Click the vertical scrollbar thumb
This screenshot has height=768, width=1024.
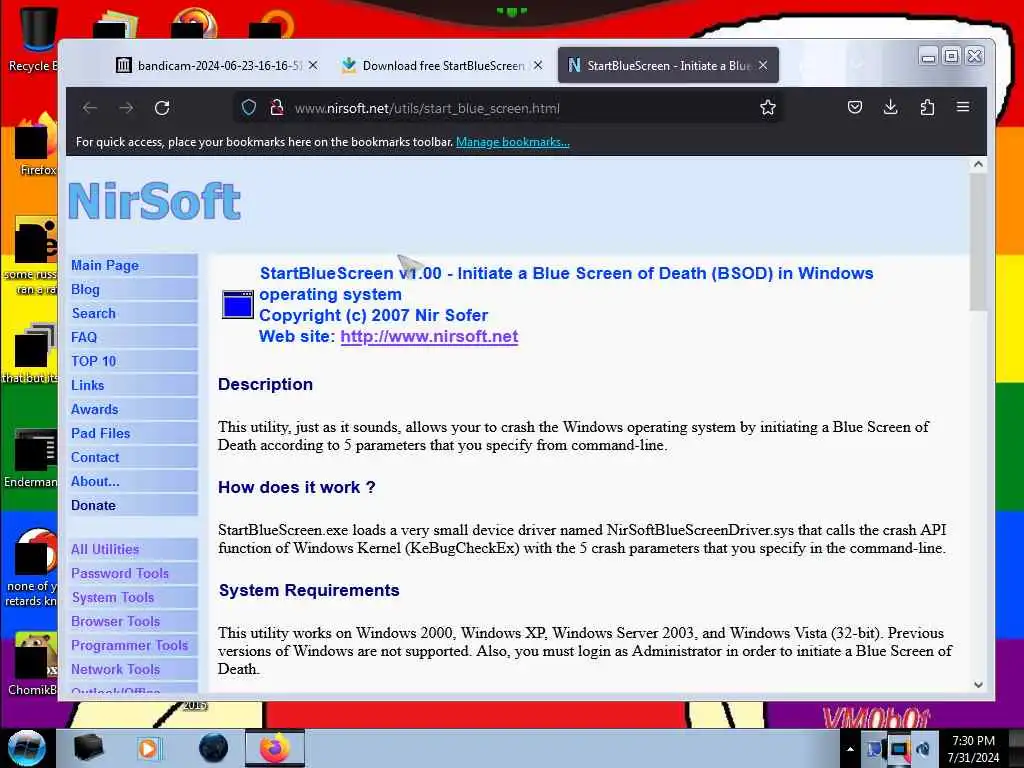click(978, 242)
